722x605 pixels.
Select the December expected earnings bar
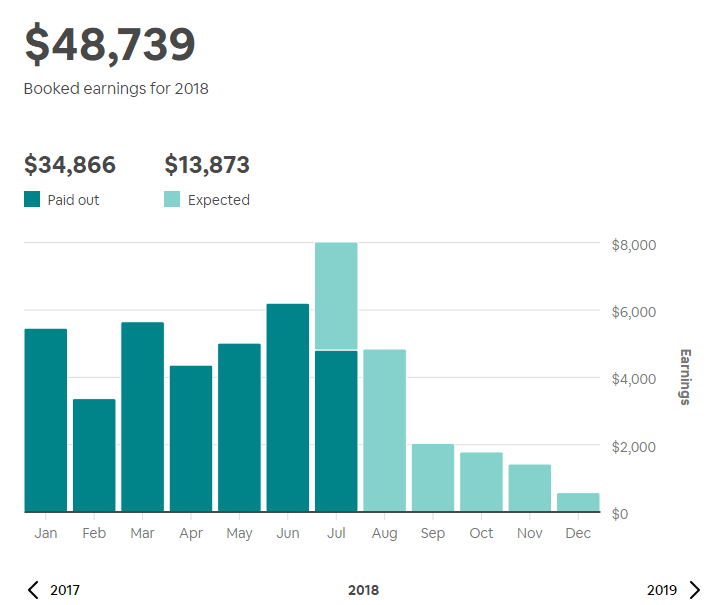(578, 502)
